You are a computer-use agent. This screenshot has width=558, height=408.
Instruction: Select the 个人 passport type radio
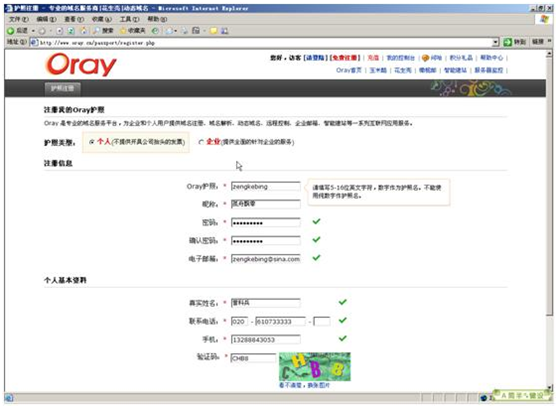[x=92, y=142]
